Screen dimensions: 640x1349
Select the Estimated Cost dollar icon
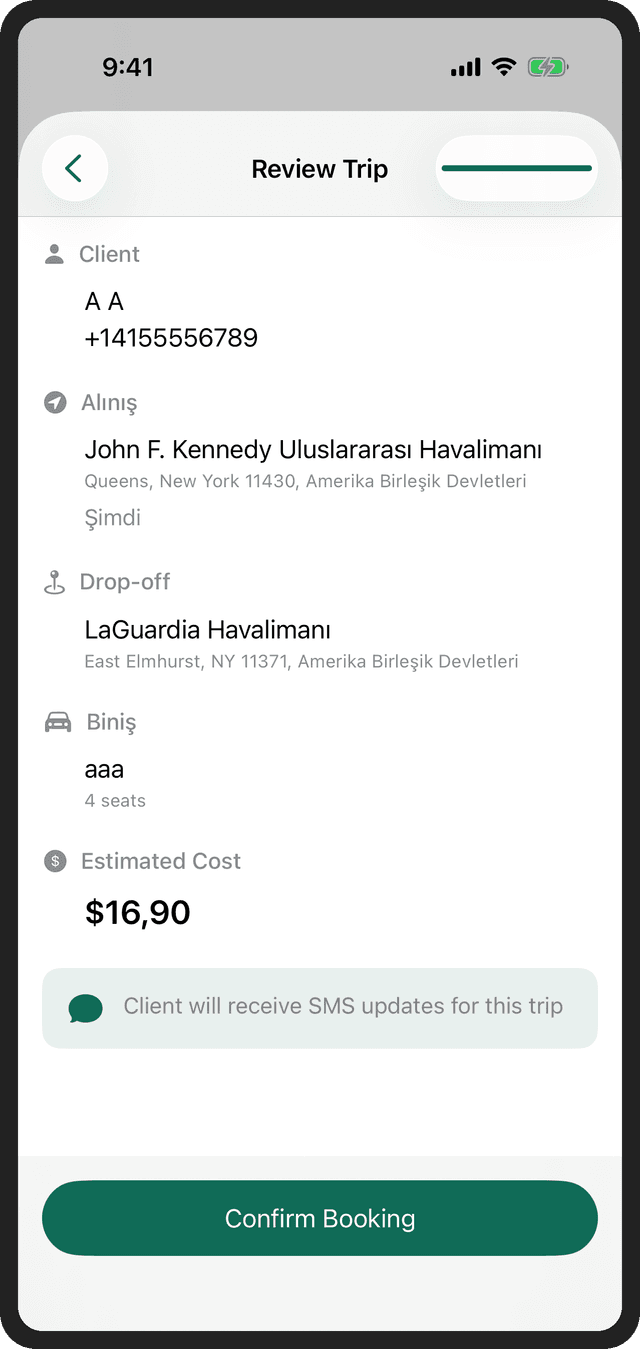[54, 860]
